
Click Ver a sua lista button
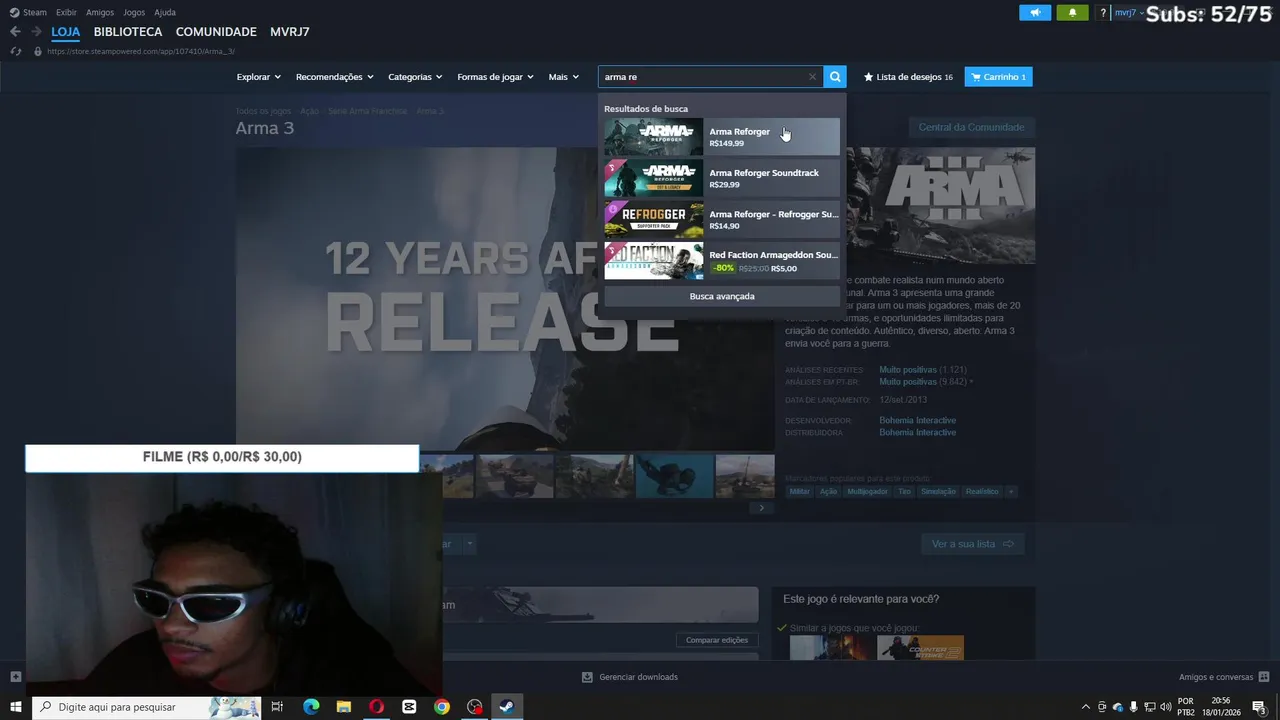973,544
